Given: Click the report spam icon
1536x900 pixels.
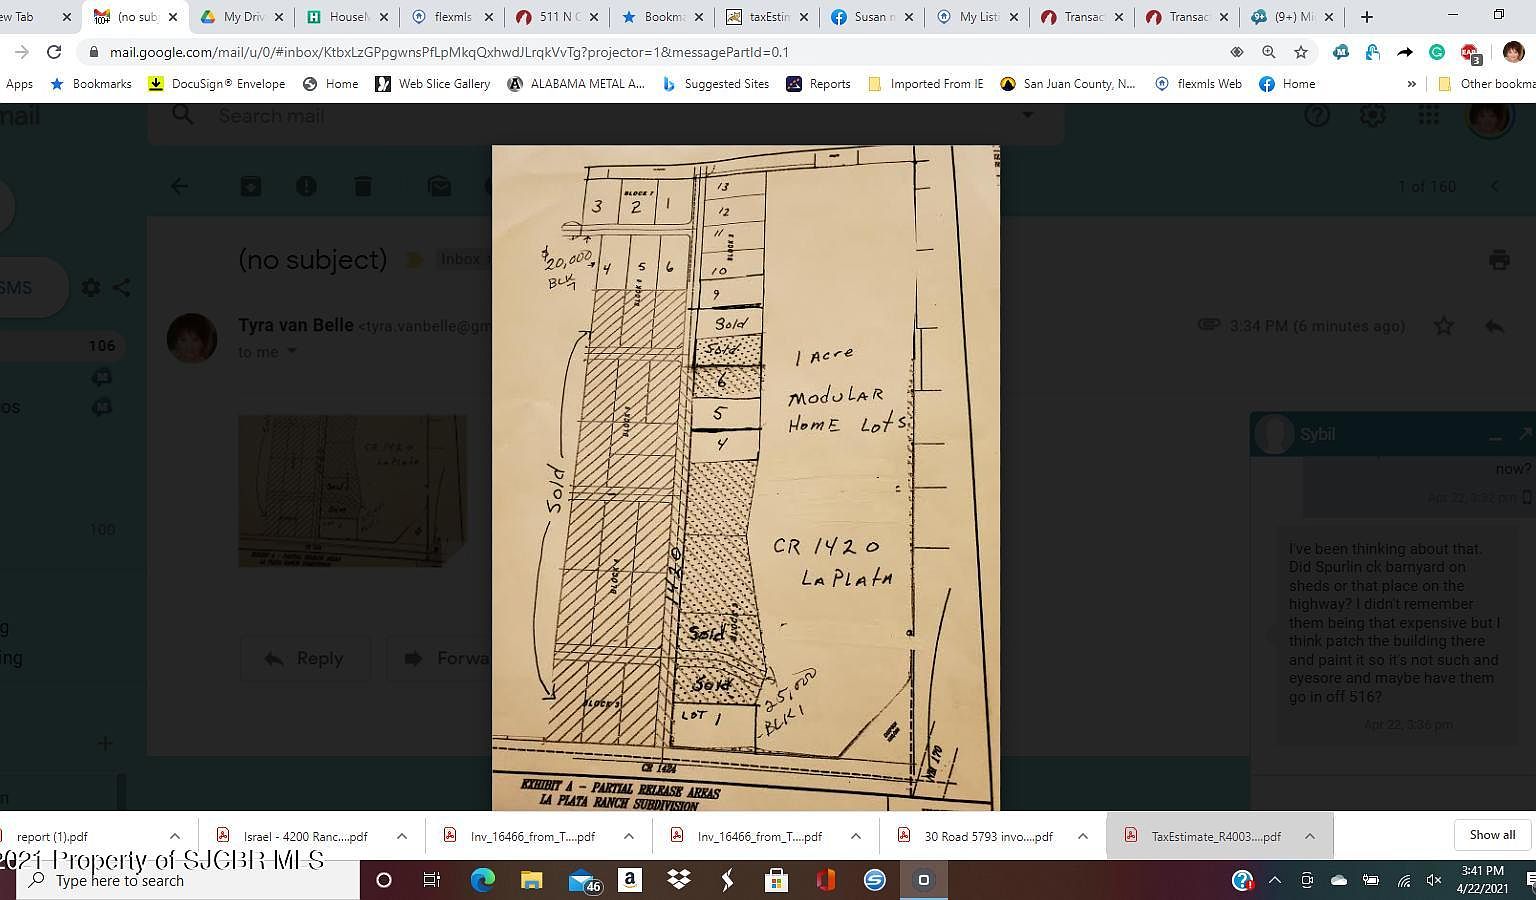Looking at the screenshot, I should pos(306,186).
